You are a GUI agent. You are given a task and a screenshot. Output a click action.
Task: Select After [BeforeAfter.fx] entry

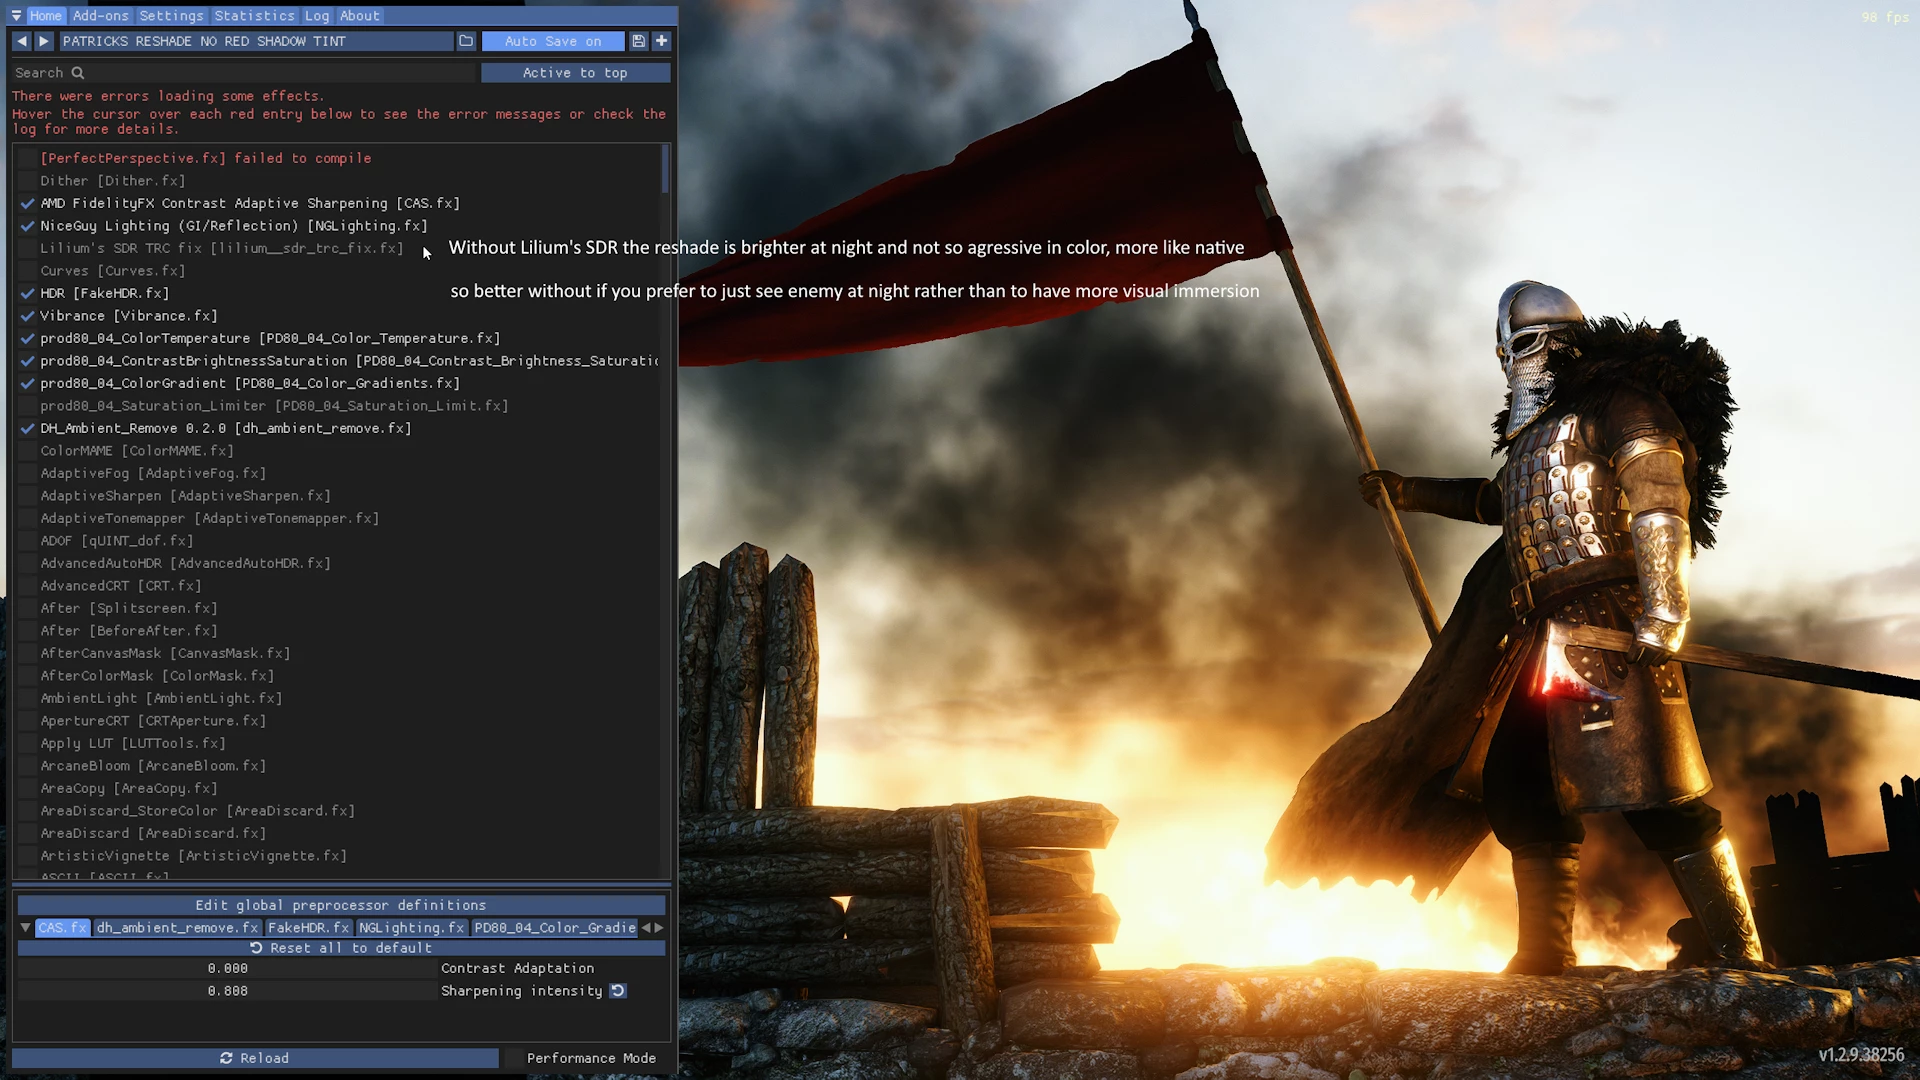point(128,631)
